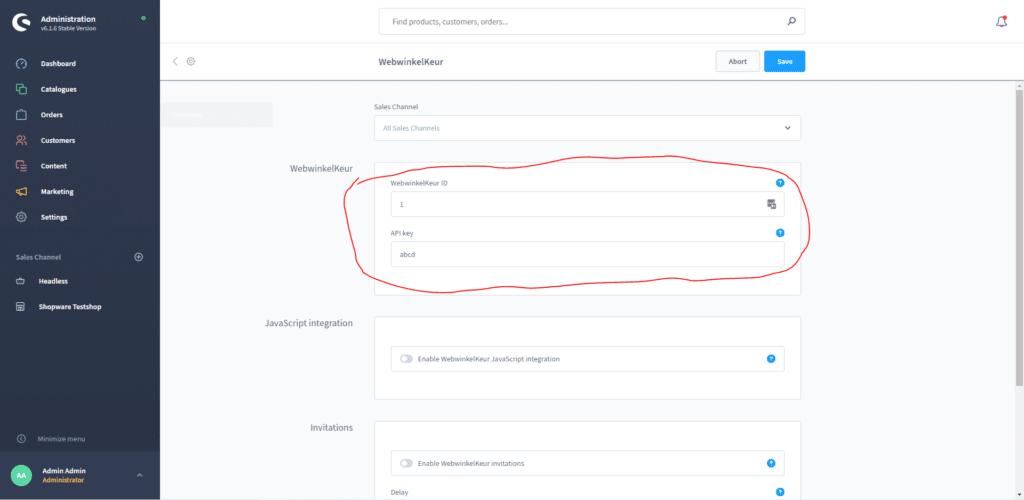The image size is (1024, 500).
Task: Click the back arrow beside WebwinkelKeur title
Action: click(x=175, y=61)
